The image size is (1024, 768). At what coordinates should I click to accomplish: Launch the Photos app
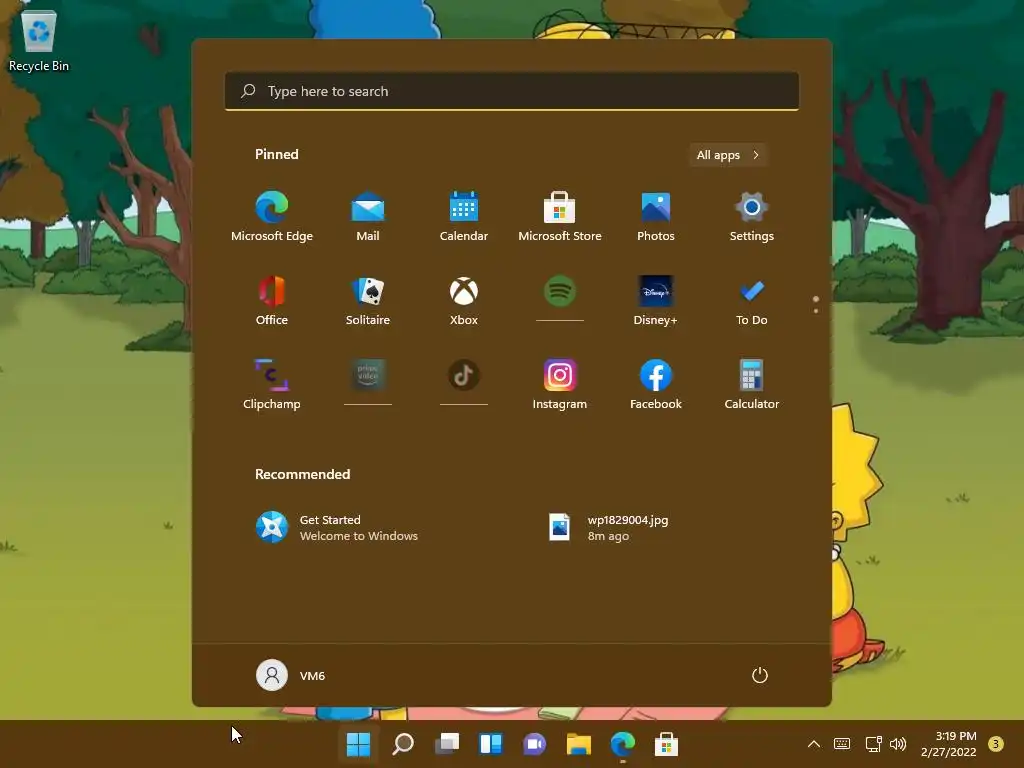coord(656,217)
